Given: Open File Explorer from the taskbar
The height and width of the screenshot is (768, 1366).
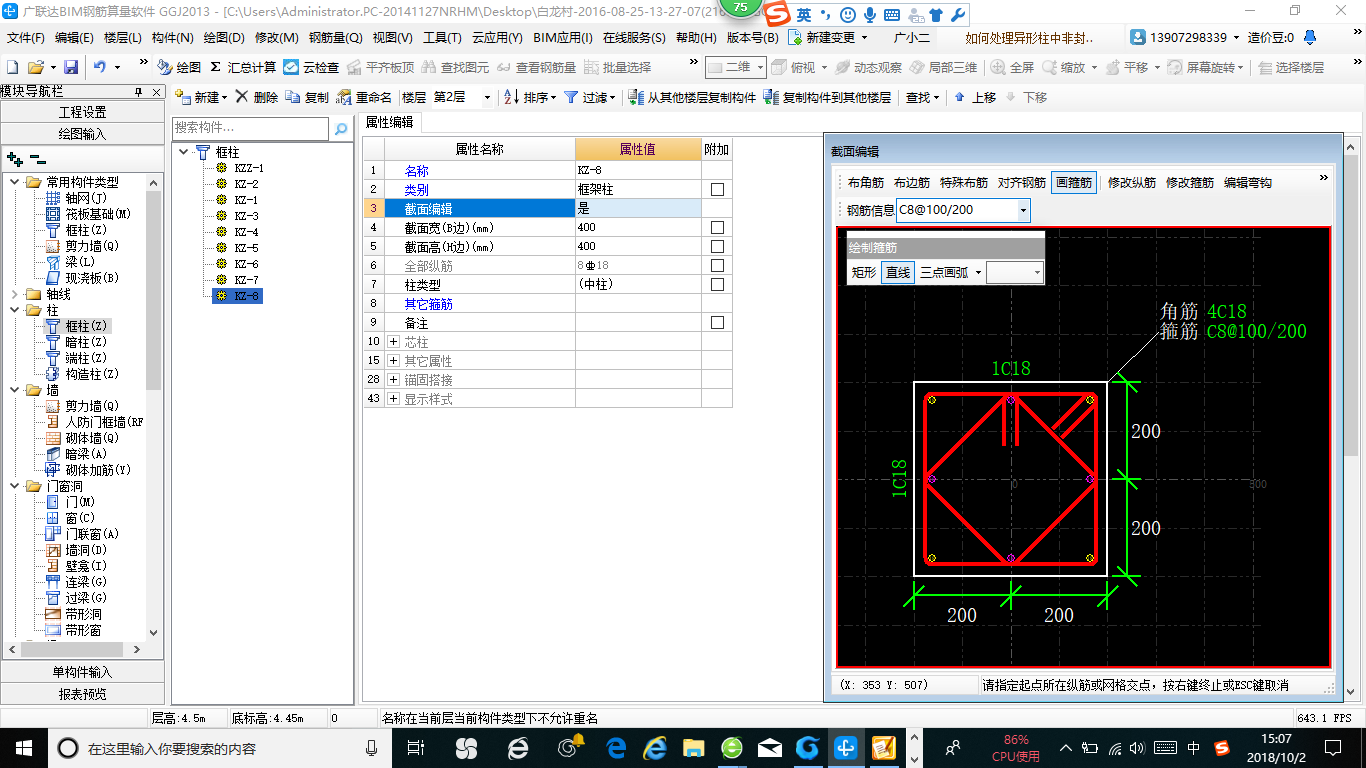Looking at the screenshot, I should tap(694, 747).
